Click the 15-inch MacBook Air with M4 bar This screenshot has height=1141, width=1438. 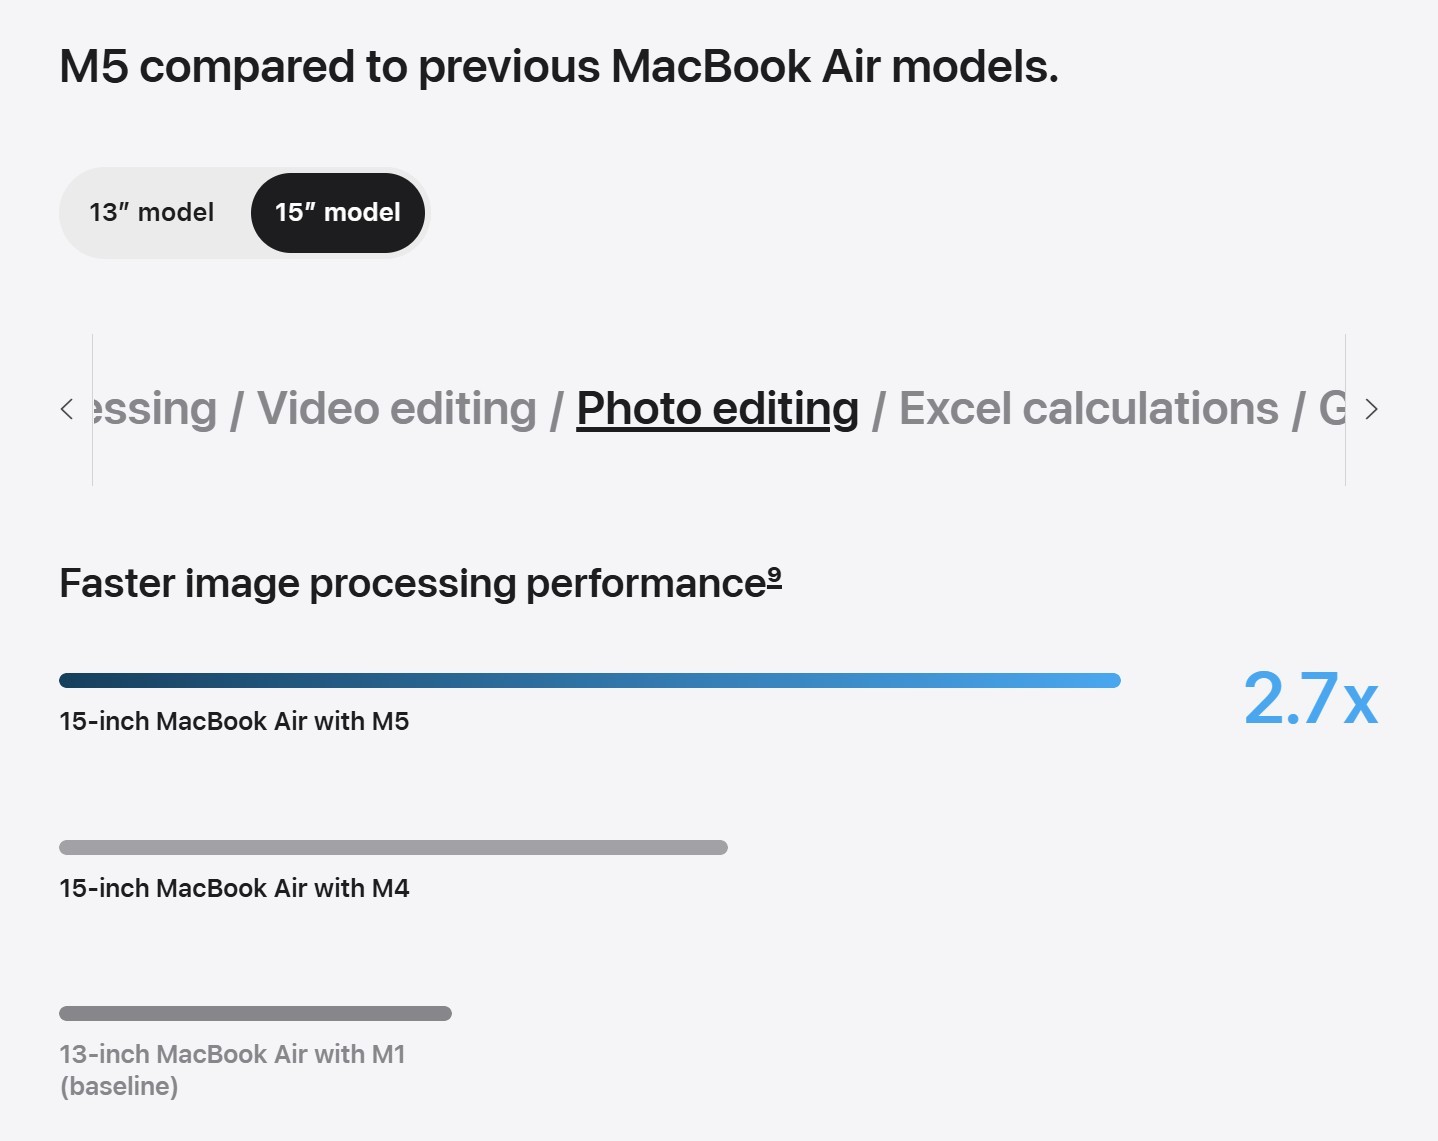(394, 847)
